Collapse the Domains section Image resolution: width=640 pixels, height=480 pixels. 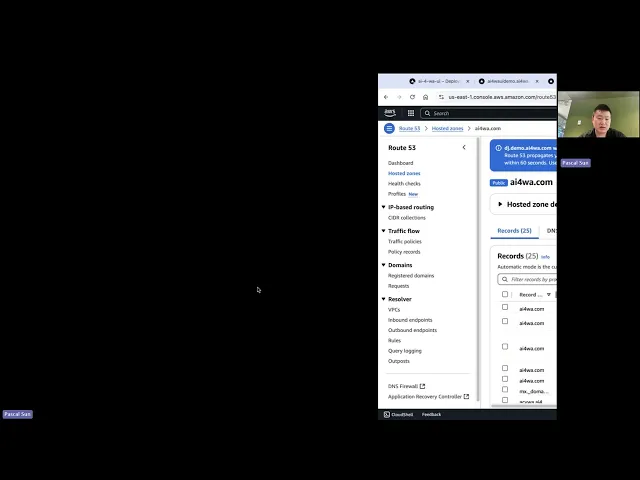383,265
